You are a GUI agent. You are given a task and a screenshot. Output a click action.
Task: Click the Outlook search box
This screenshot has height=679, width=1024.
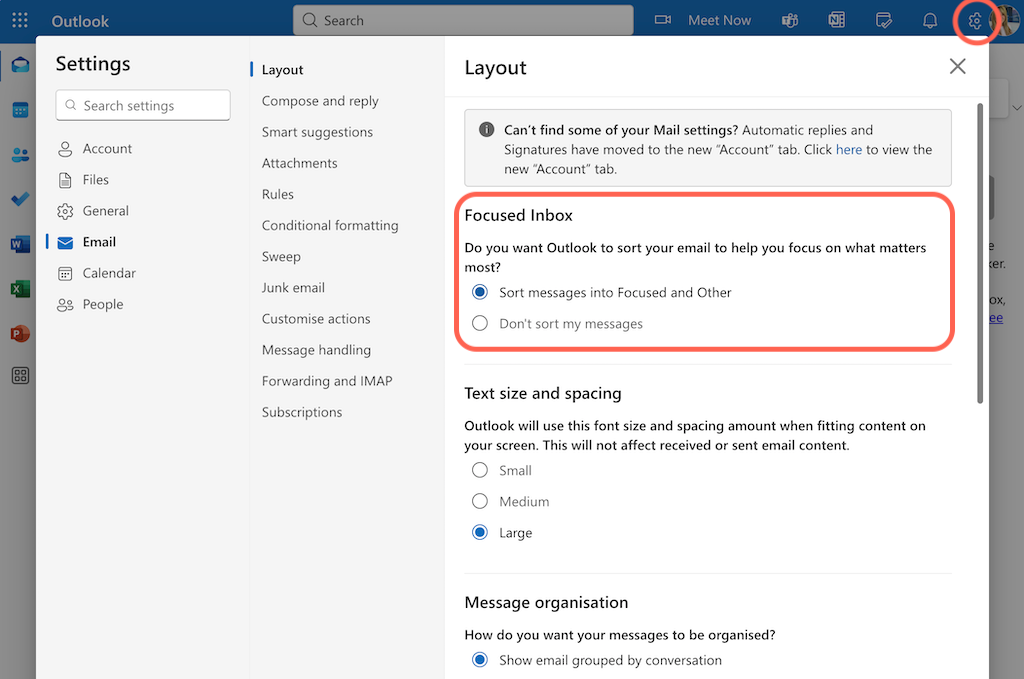coord(463,20)
